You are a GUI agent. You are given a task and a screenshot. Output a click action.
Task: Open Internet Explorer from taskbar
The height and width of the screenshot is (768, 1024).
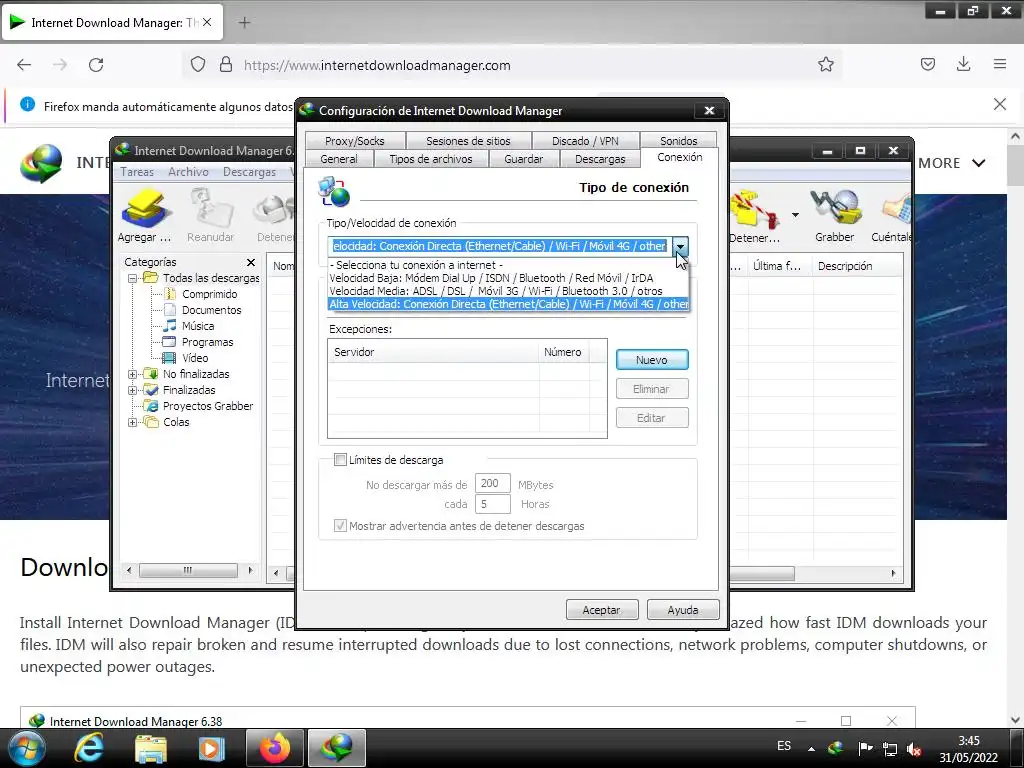pos(88,748)
